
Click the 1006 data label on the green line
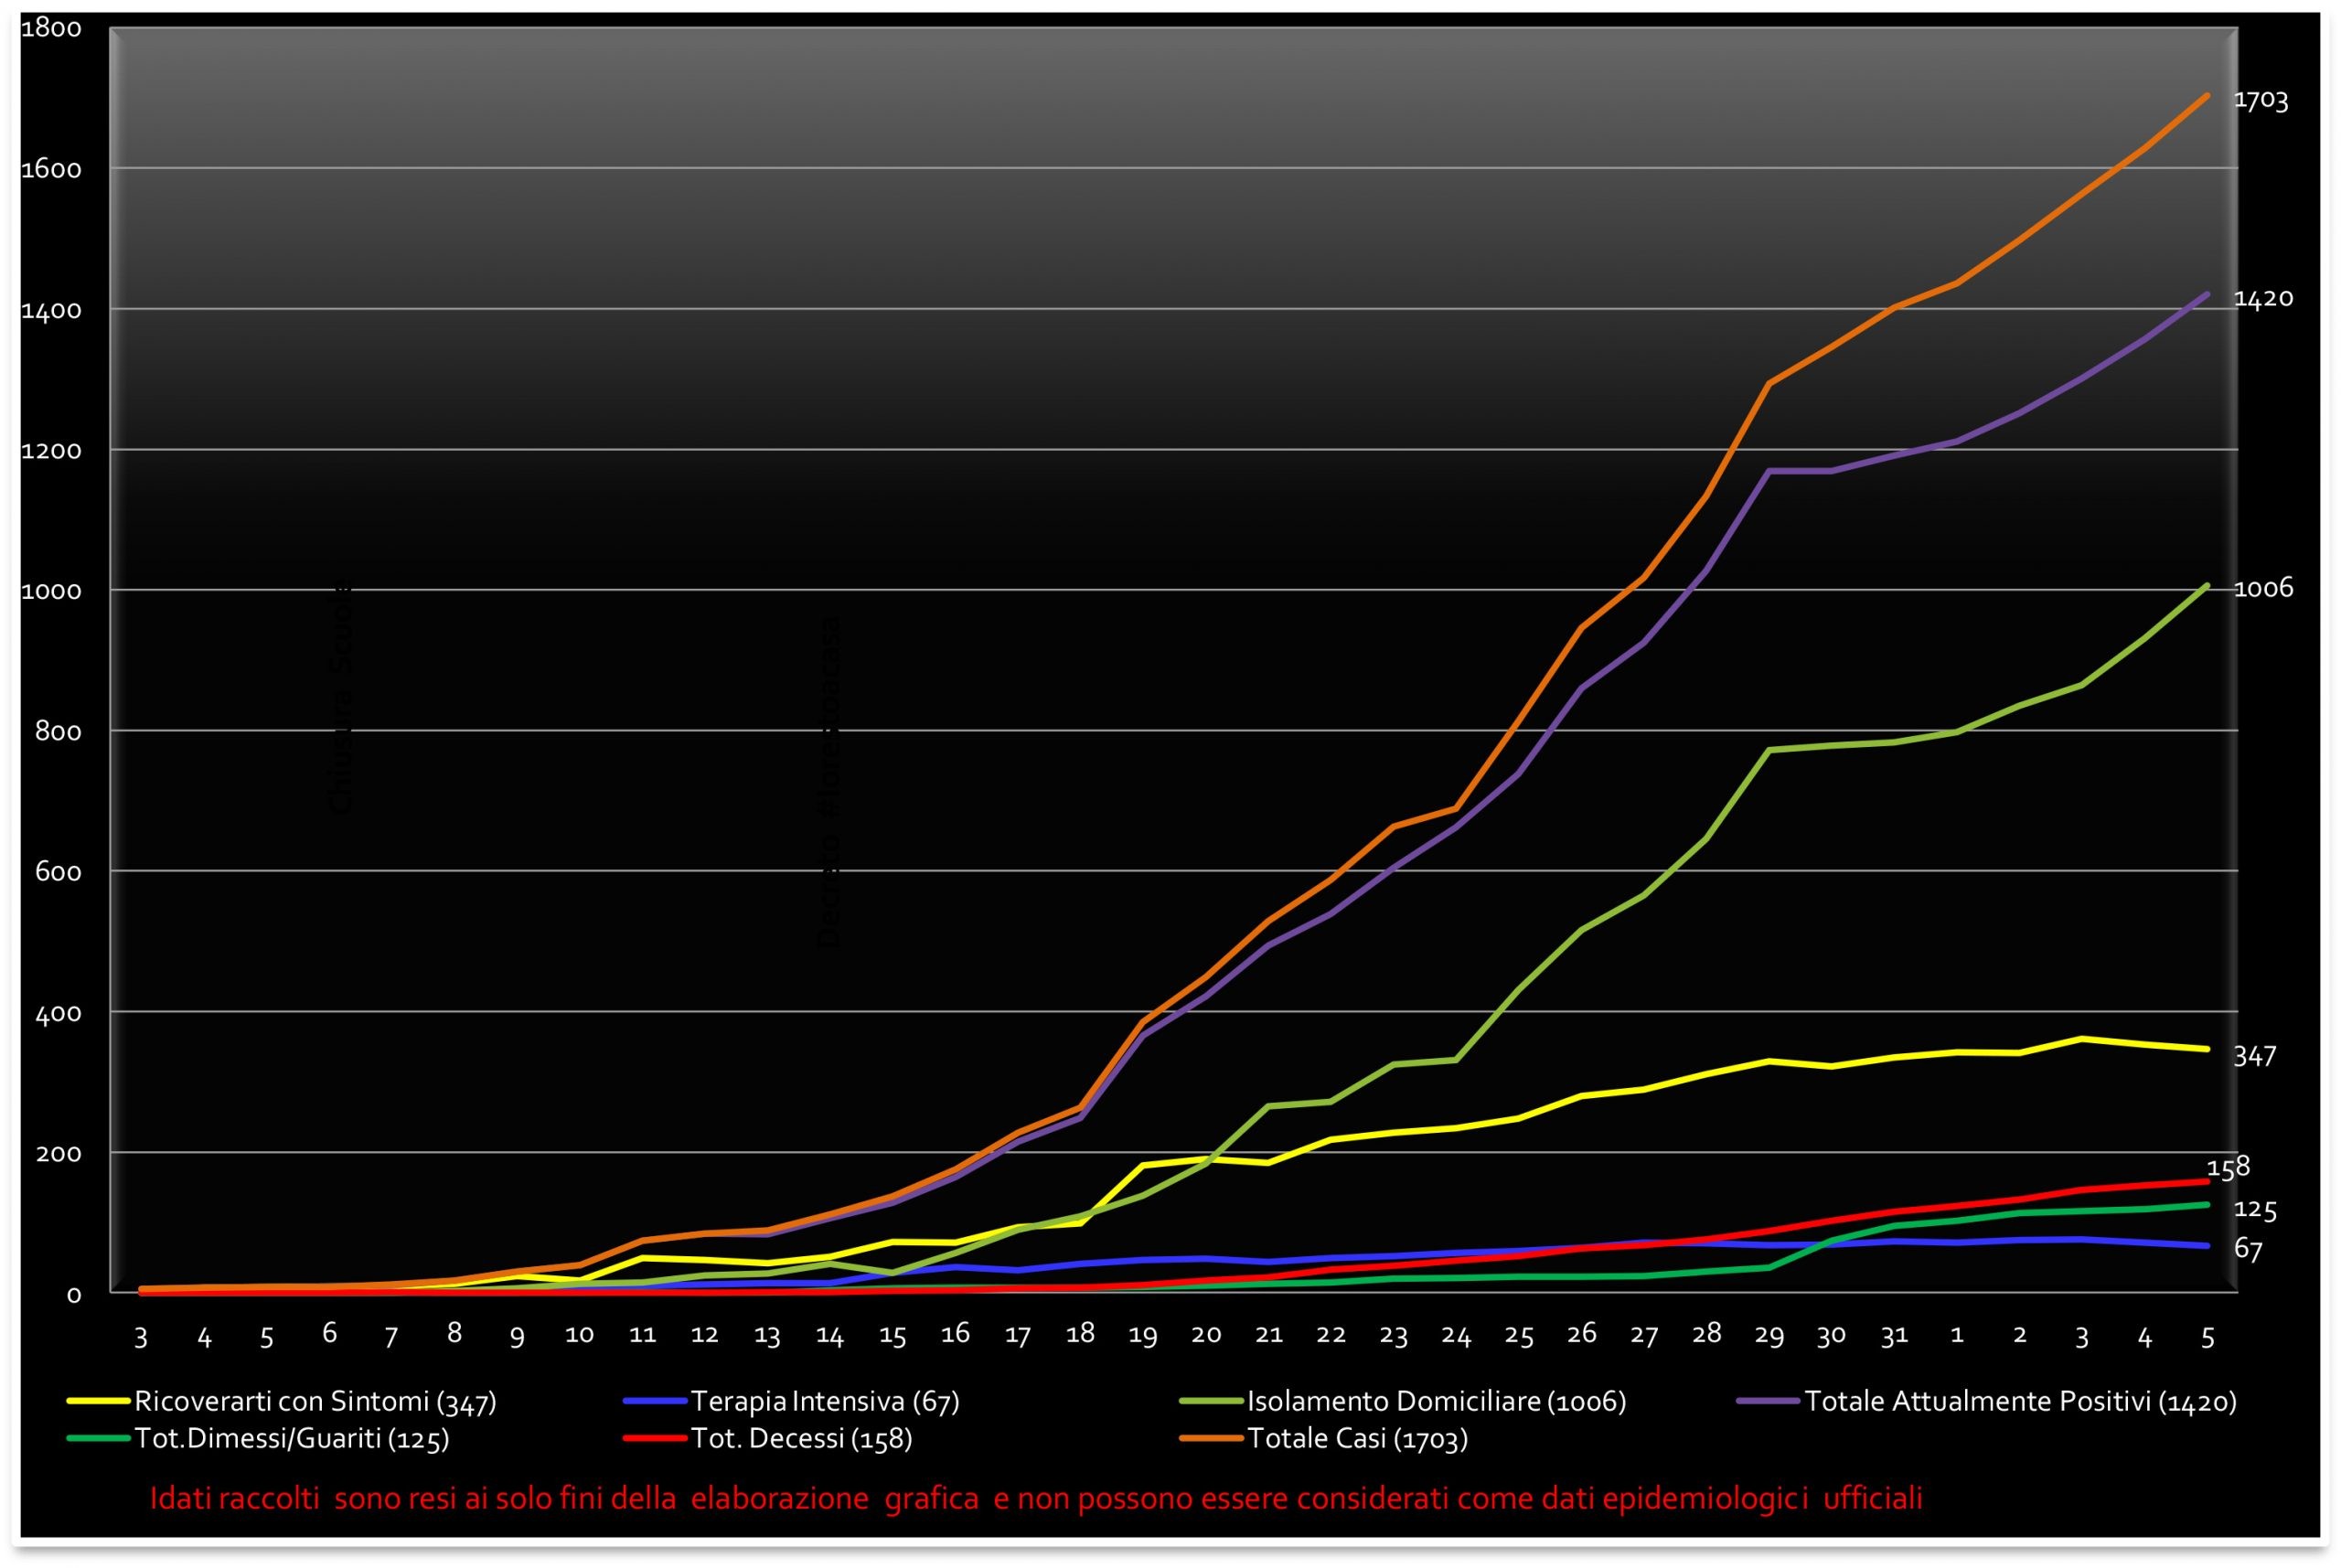click(2263, 588)
